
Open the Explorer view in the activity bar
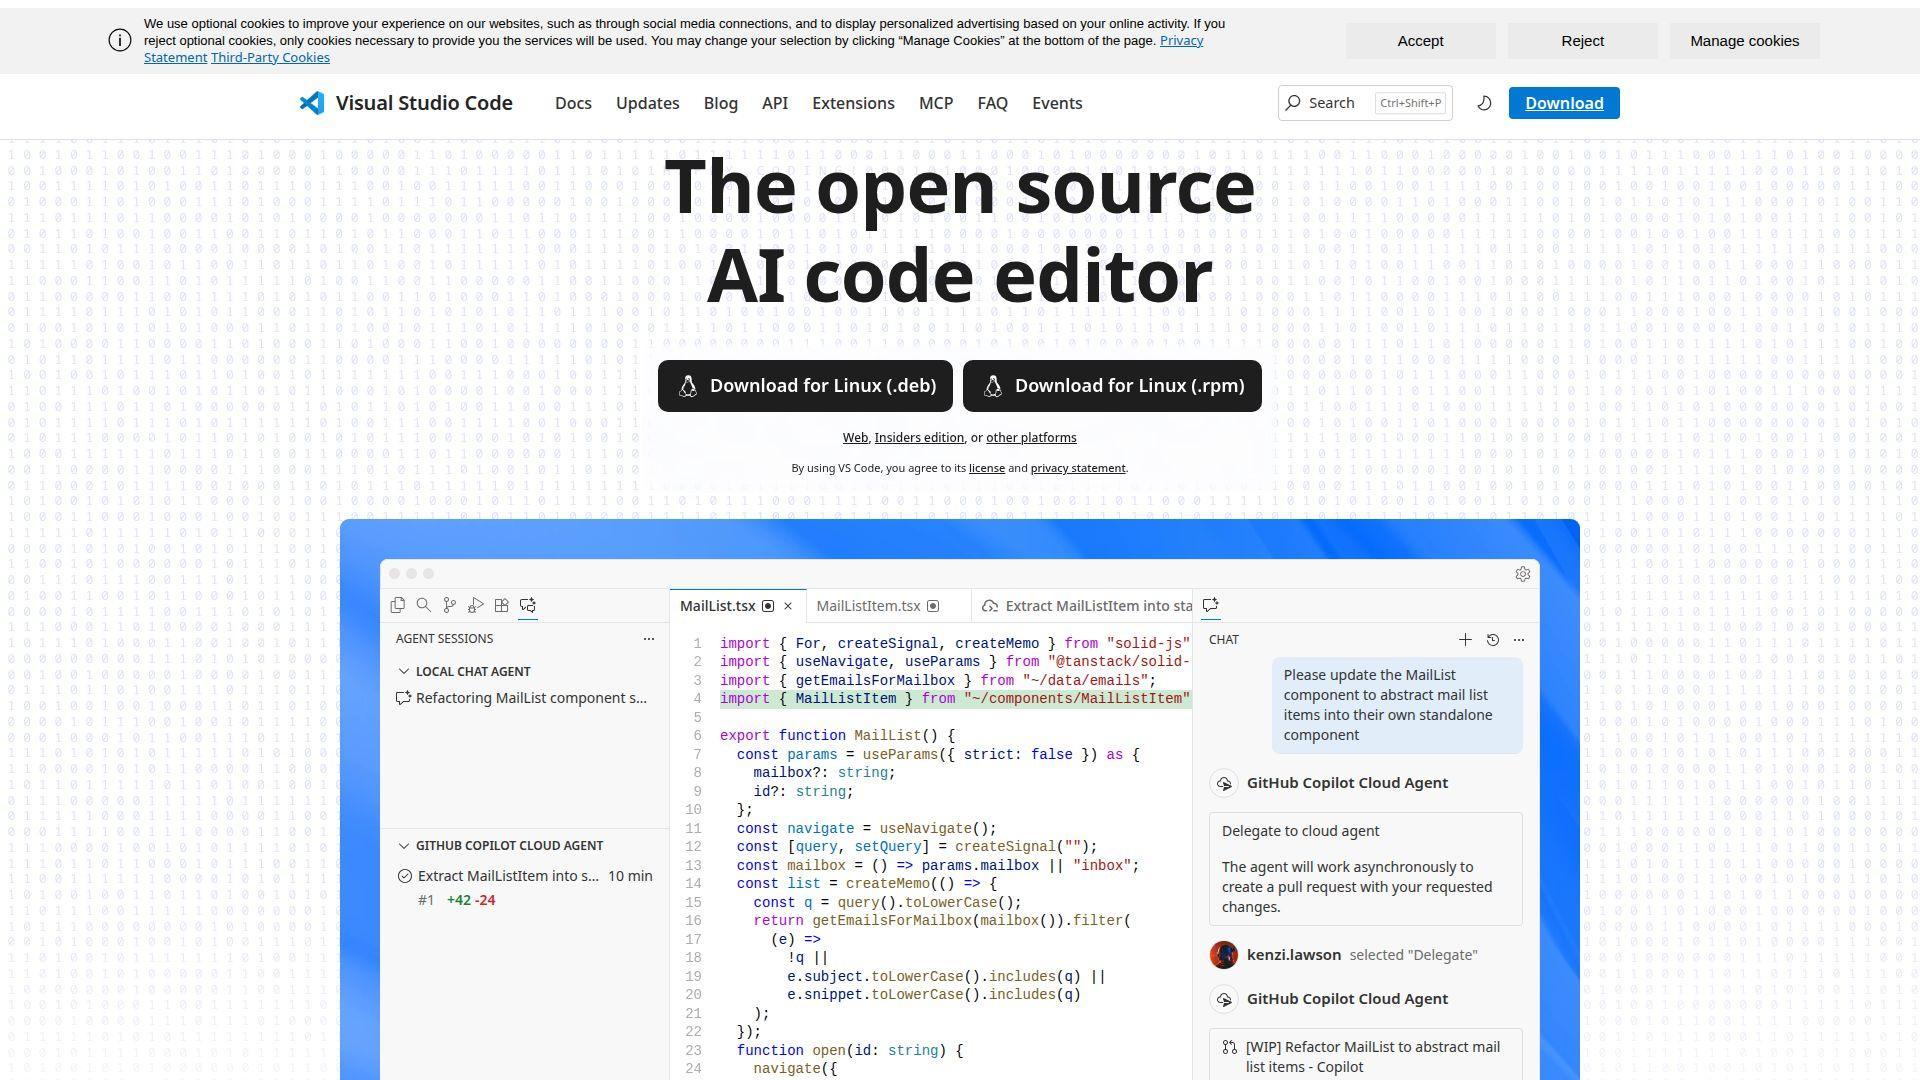(398, 605)
